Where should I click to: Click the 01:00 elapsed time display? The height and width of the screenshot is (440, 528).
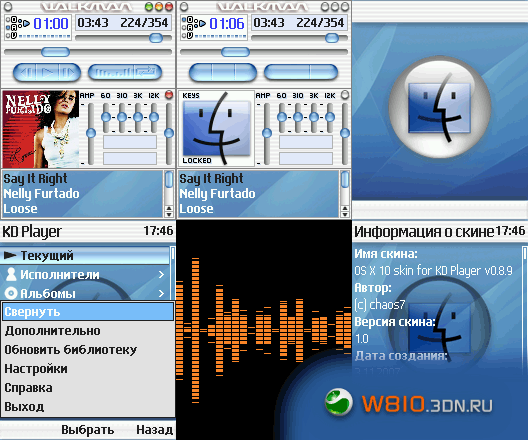coord(51,24)
